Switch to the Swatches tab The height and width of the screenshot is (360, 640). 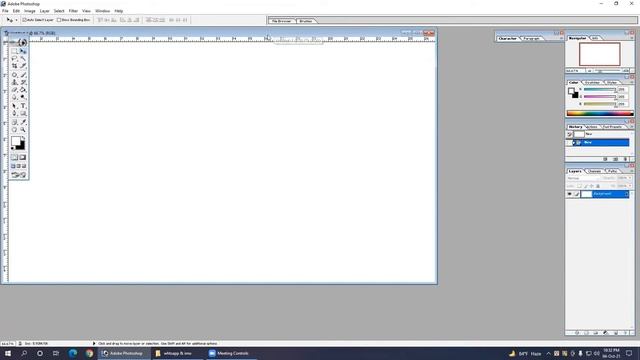(592, 82)
